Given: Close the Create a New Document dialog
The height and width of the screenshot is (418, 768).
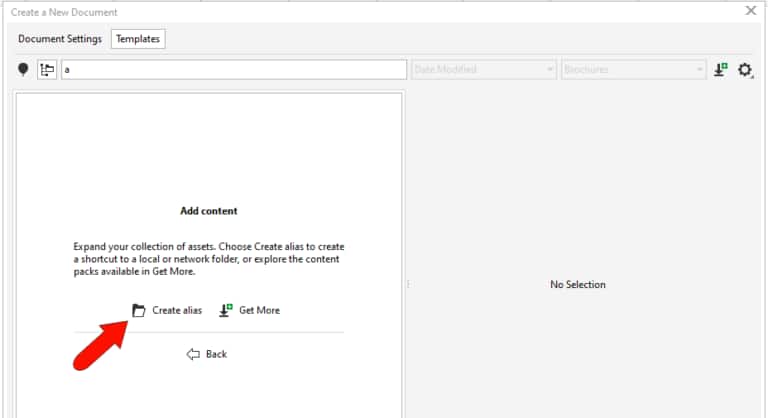Looking at the screenshot, I should [751, 11].
